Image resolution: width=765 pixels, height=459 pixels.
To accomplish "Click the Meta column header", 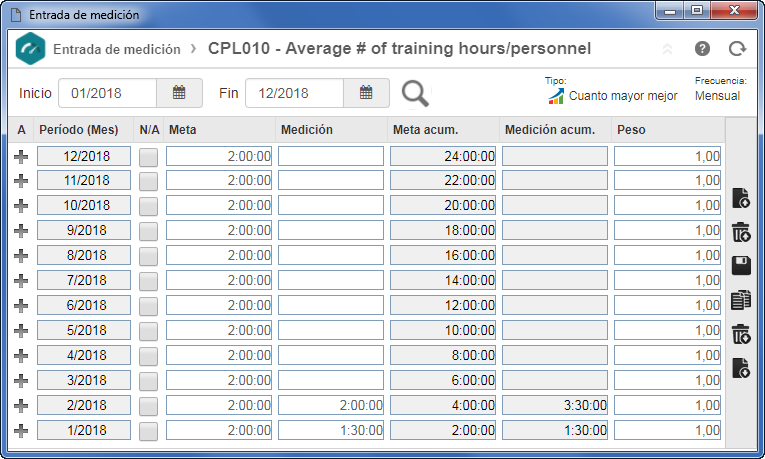I will pyautogui.click(x=182, y=130).
